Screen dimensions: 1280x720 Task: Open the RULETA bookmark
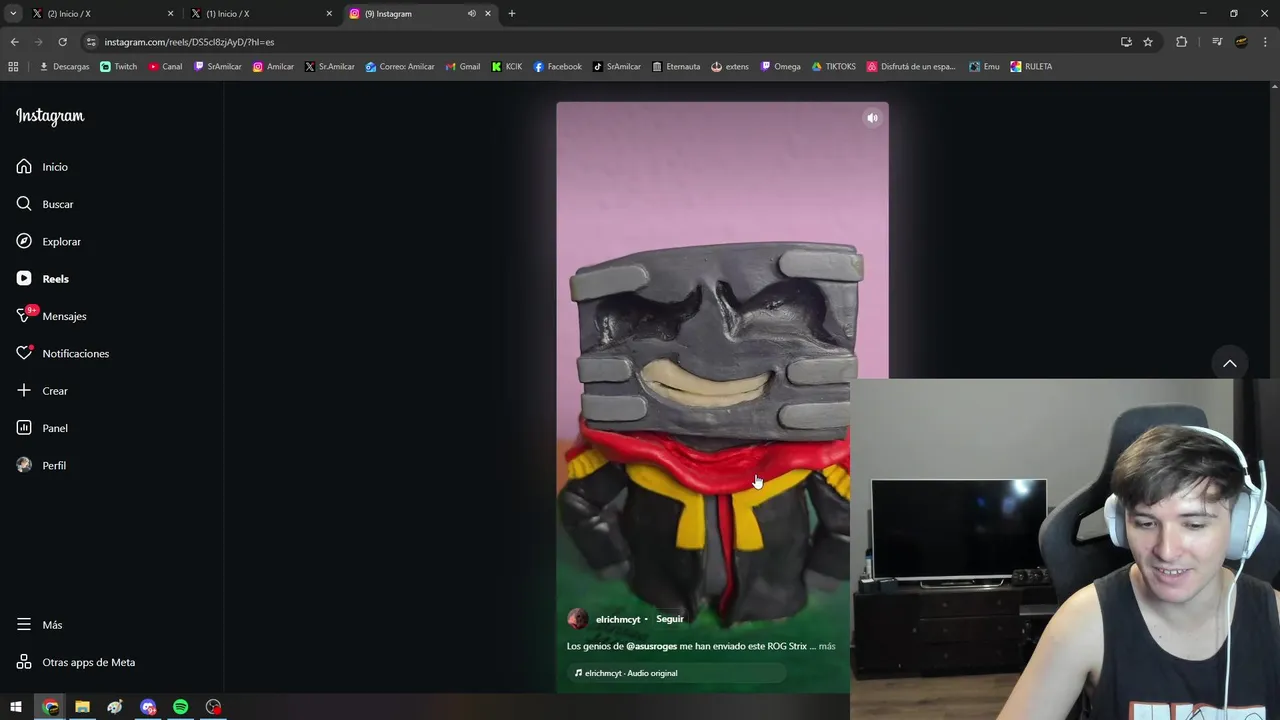[x=1031, y=67]
